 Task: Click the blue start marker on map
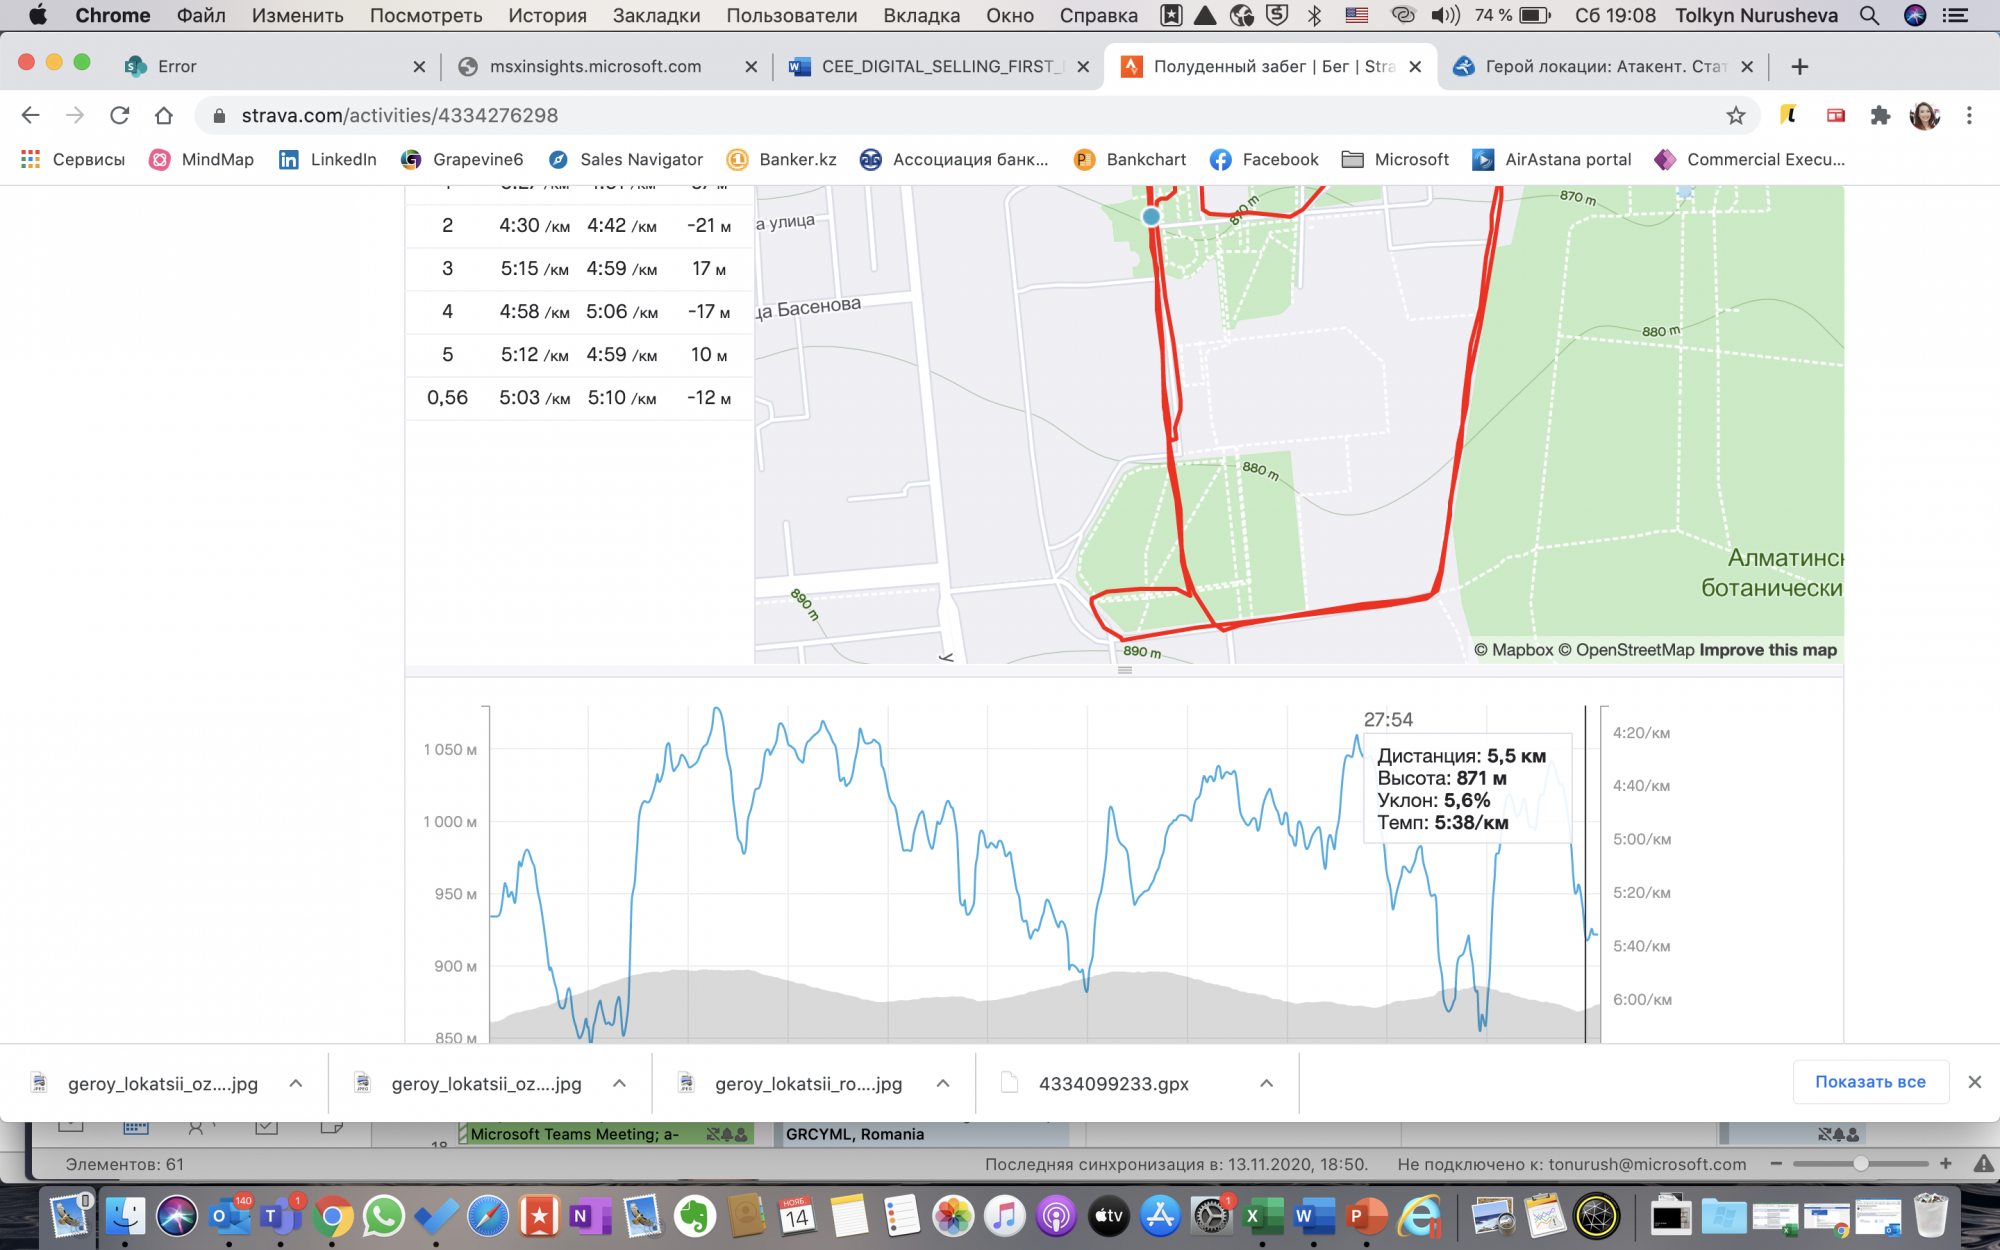1151,216
